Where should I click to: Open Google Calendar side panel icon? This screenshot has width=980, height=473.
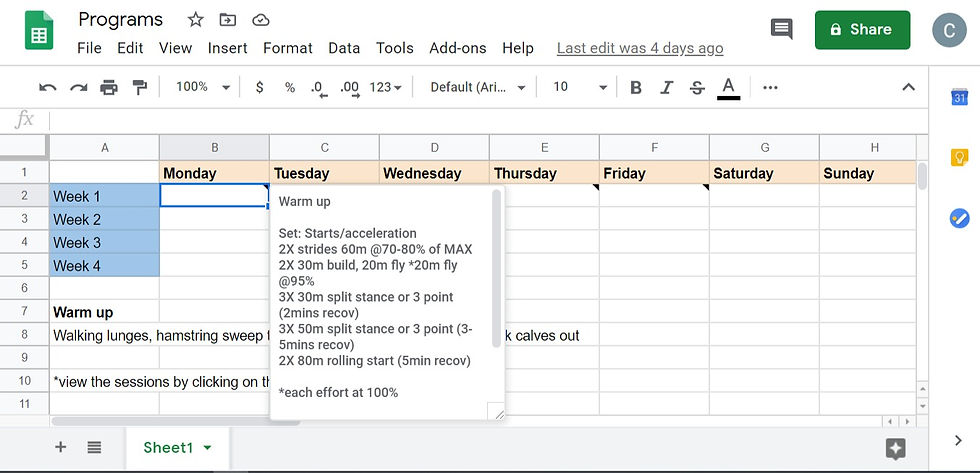pos(959,97)
